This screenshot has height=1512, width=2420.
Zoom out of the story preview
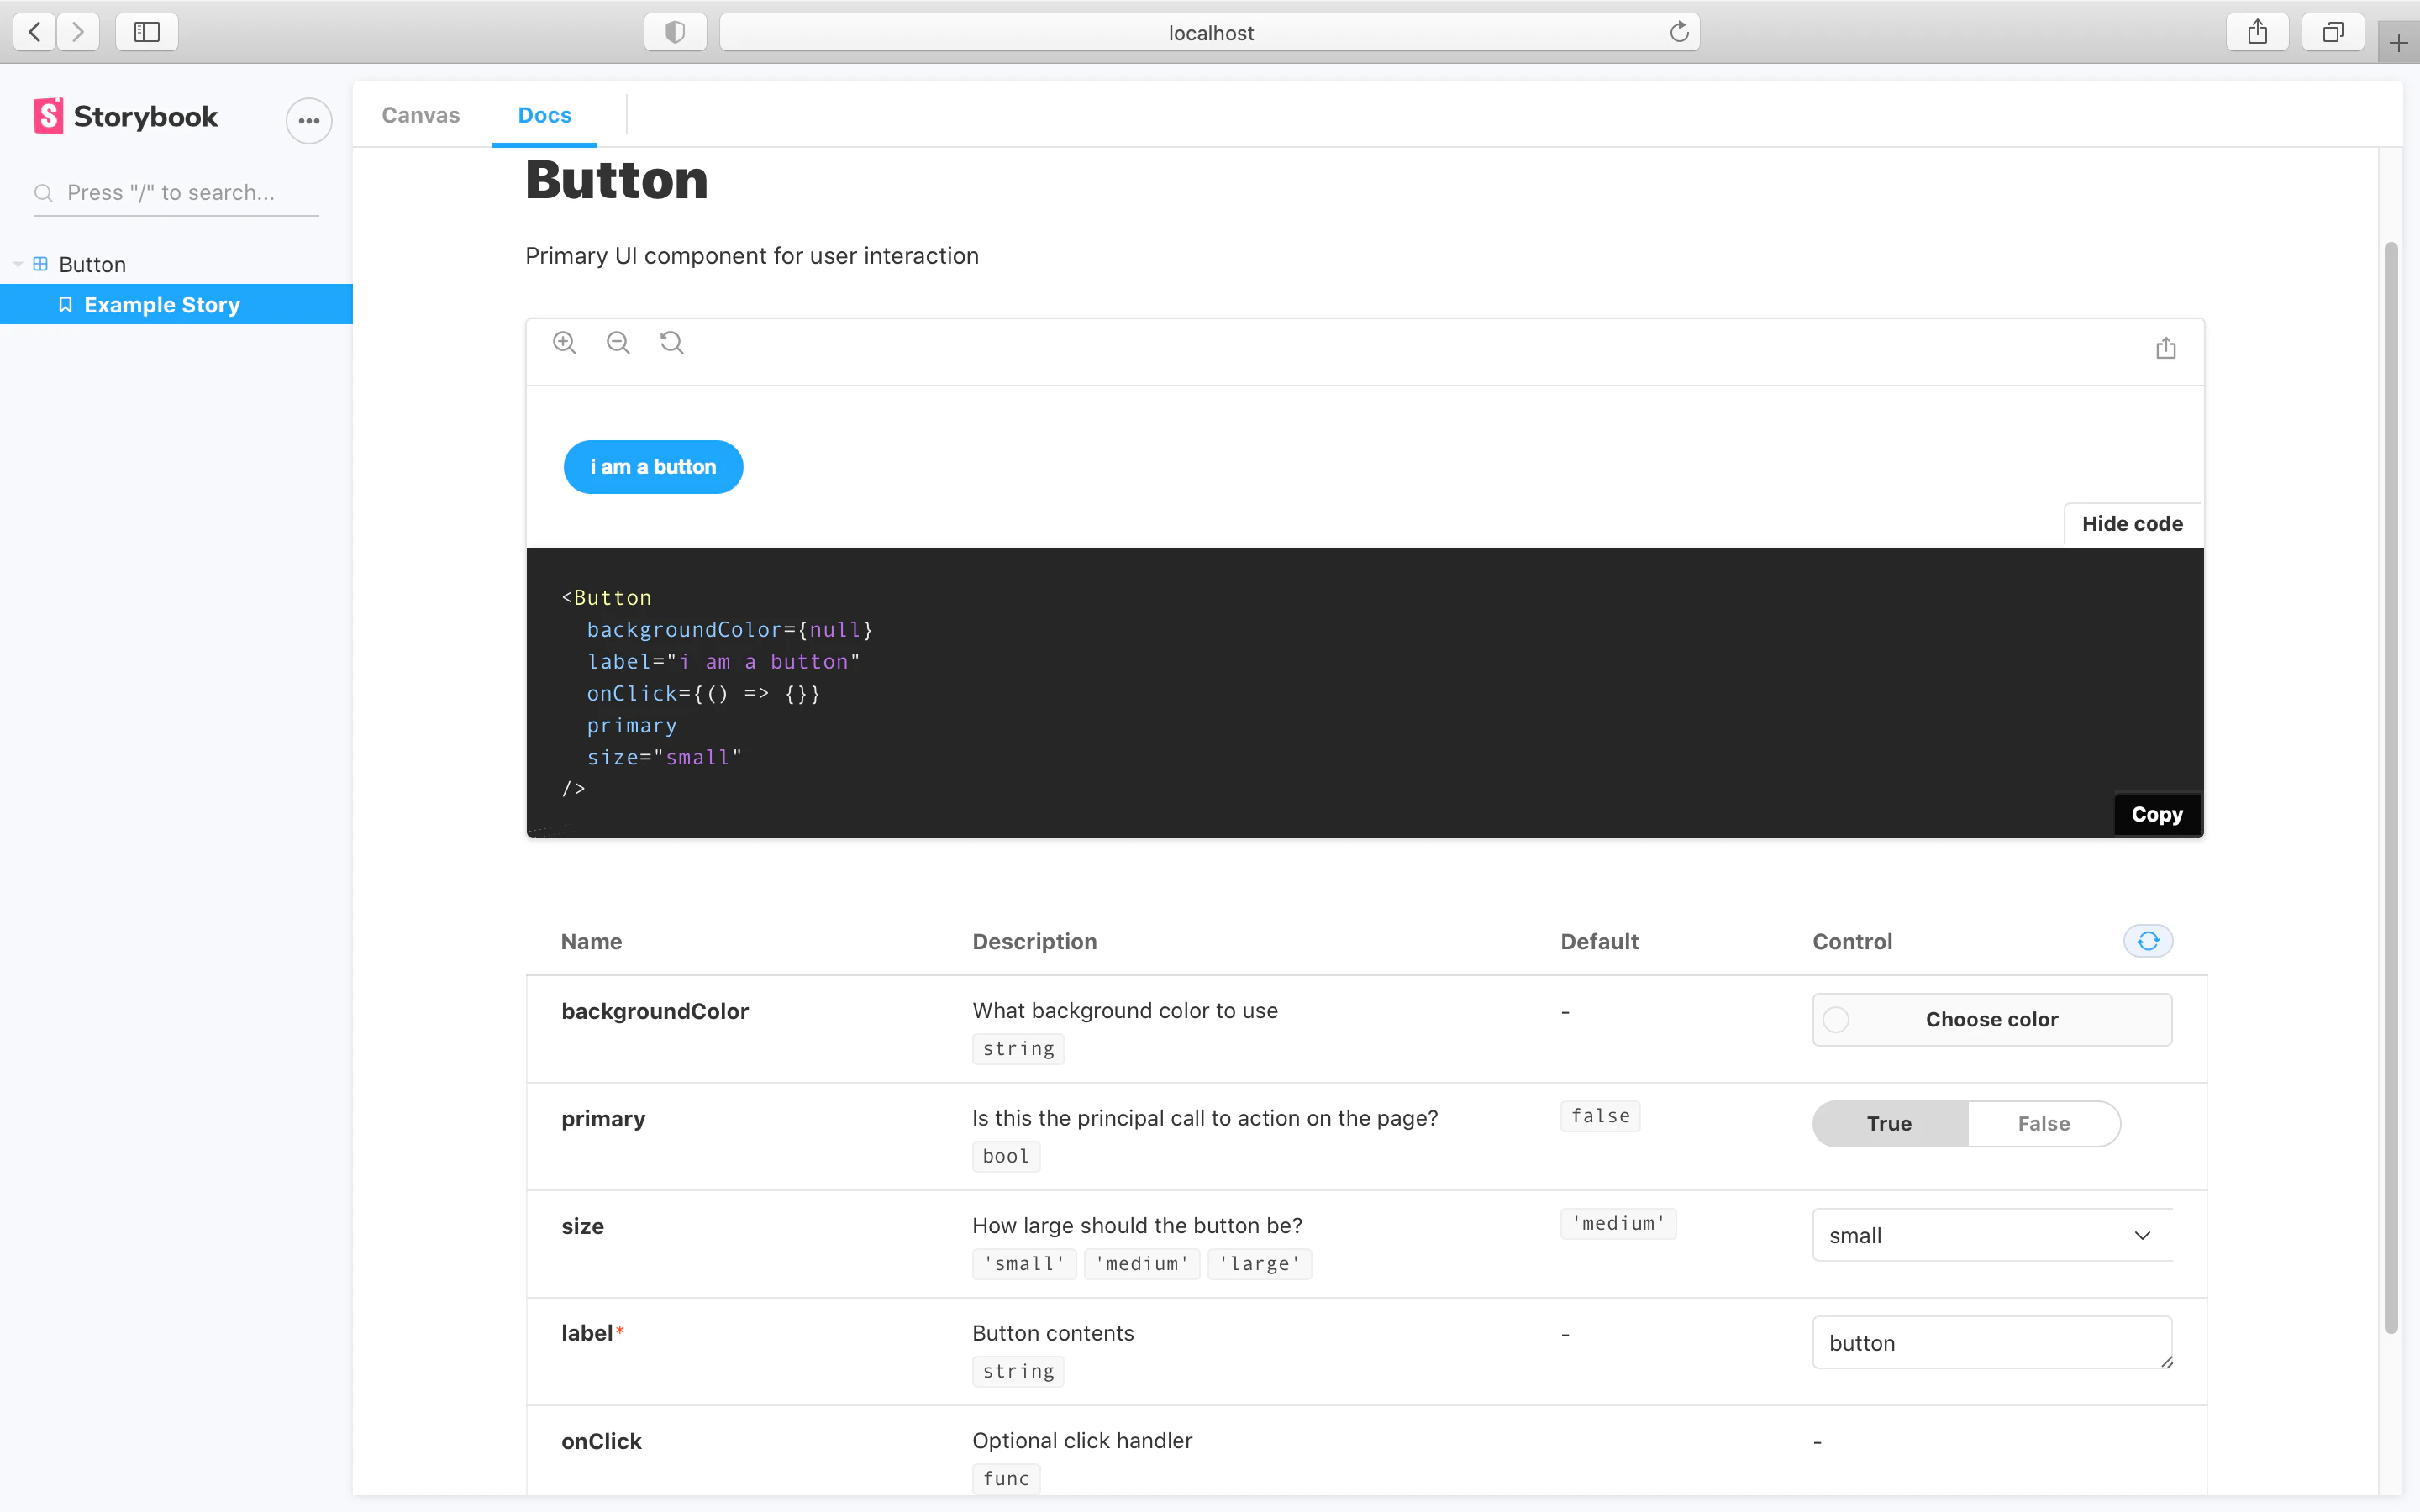tap(618, 342)
